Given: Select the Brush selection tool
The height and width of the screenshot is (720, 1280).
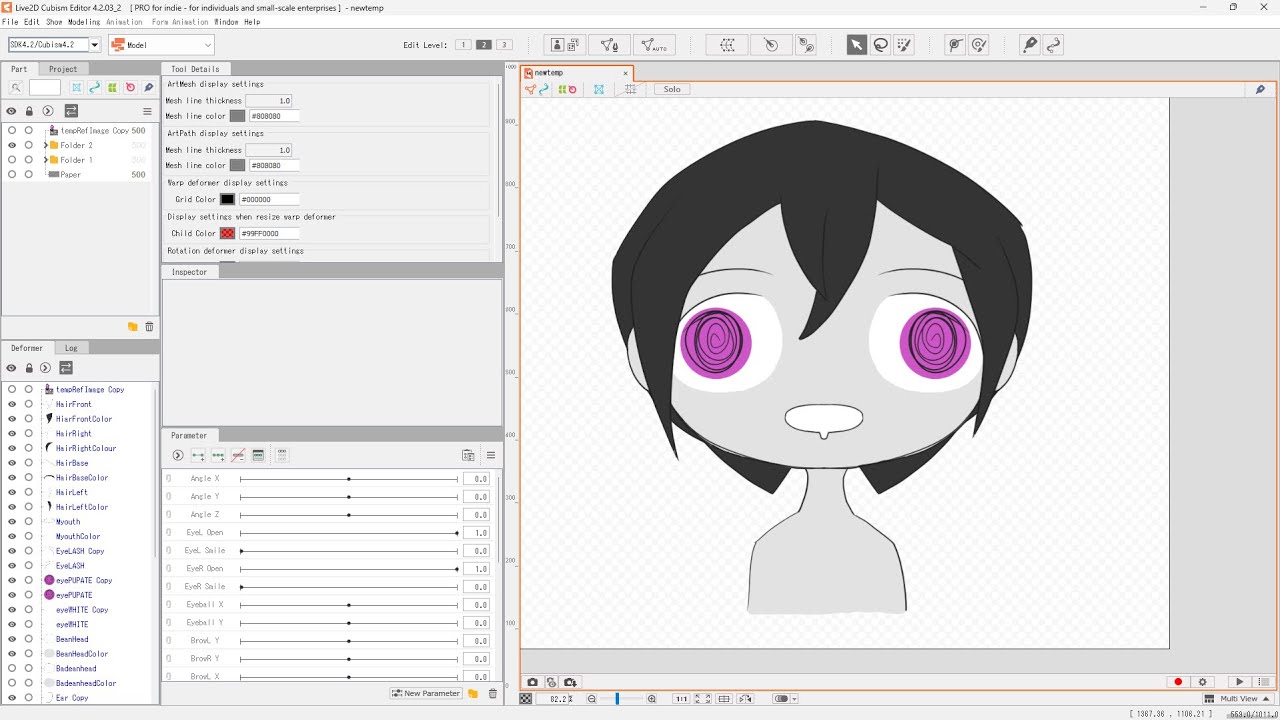Looking at the screenshot, I should click(904, 45).
